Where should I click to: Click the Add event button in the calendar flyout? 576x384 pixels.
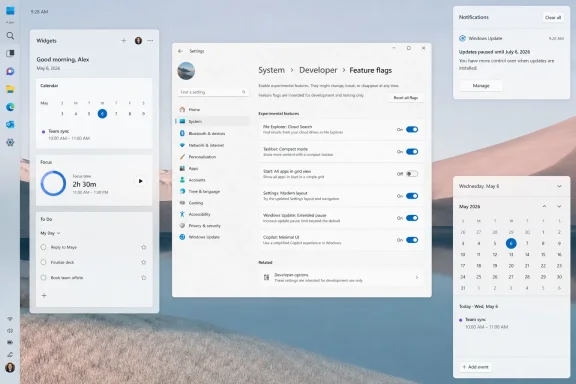point(476,367)
